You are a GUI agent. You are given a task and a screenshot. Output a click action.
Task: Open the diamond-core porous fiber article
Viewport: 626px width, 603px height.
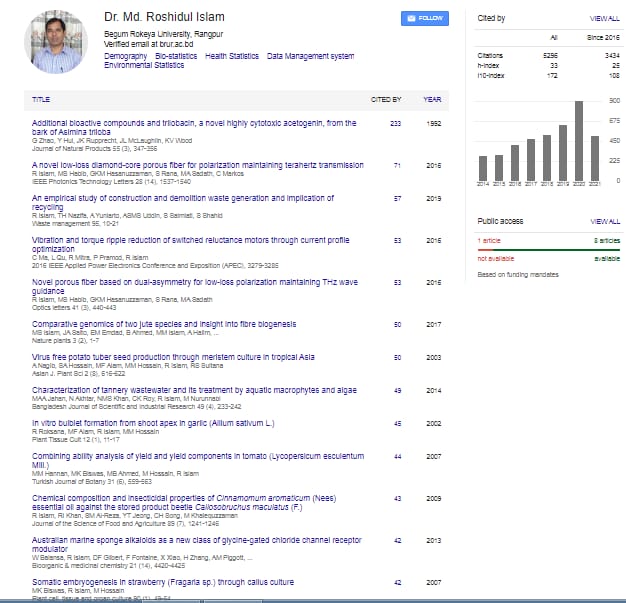click(198, 164)
